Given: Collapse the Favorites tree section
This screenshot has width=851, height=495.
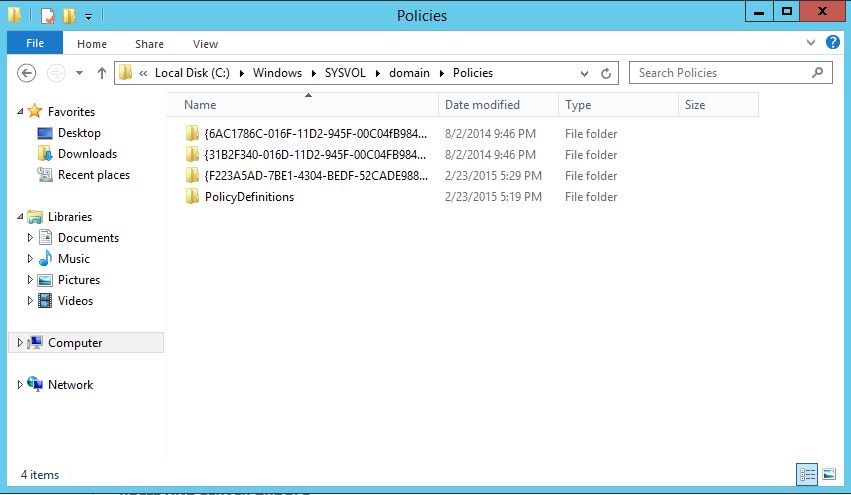Looking at the screenshot, I should point(20,111).
